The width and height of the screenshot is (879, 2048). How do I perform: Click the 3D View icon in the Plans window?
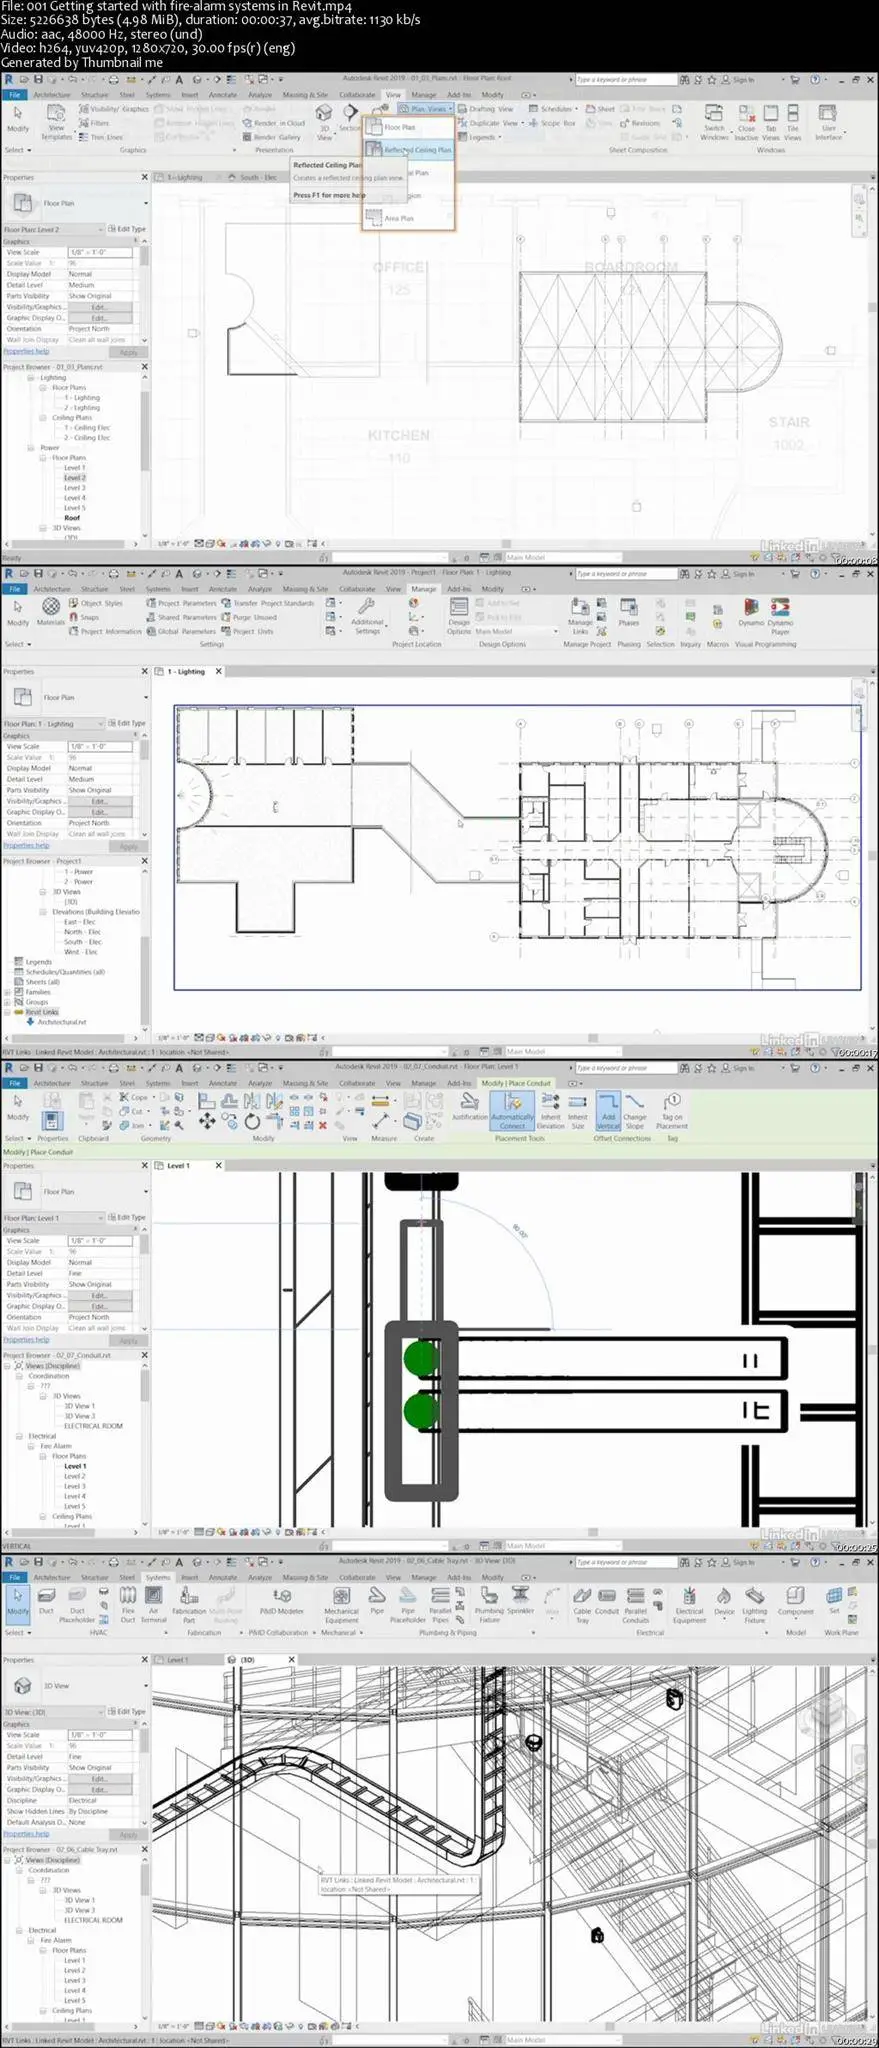coord(324,122)
